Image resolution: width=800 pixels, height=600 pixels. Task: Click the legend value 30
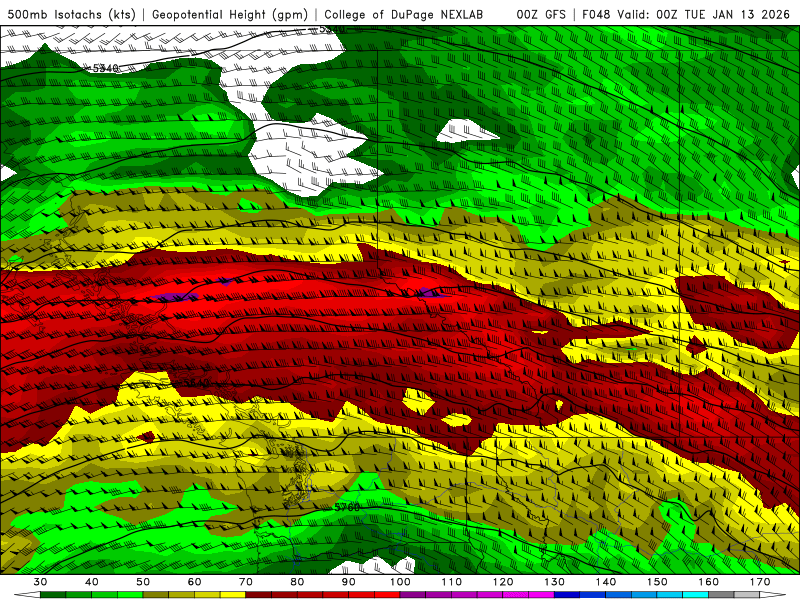40,582
